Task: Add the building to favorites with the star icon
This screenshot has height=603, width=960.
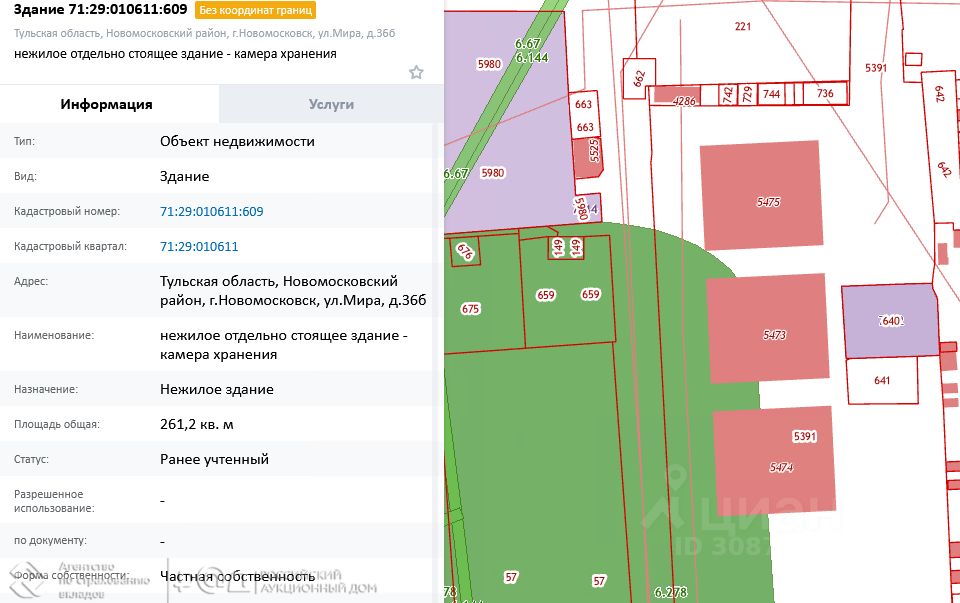Action: (x=416, y=72)
